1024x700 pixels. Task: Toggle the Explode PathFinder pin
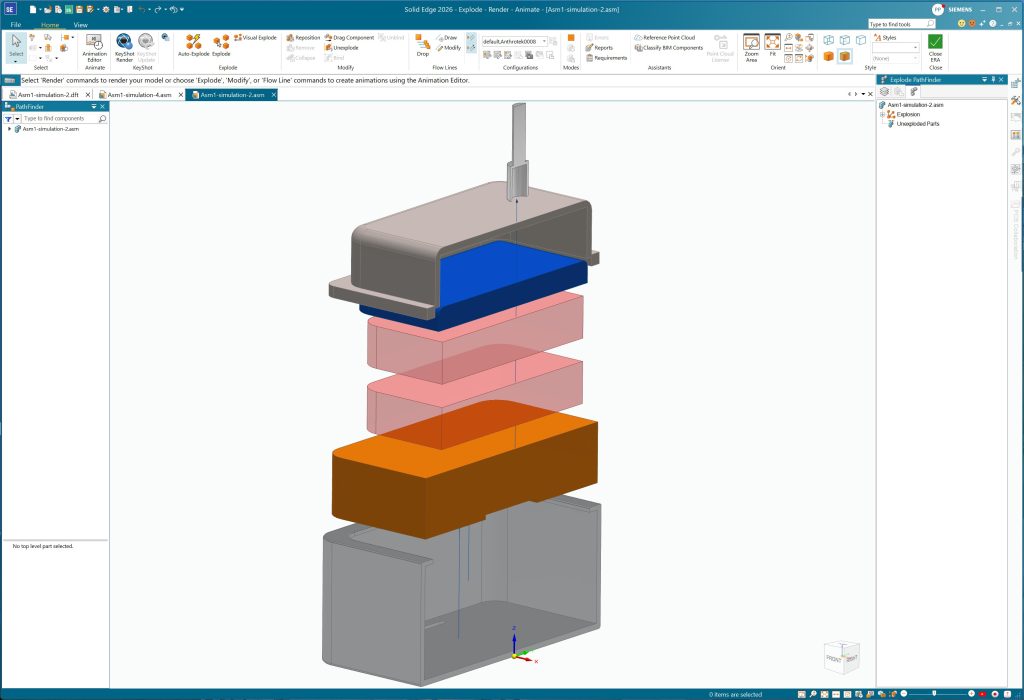pos(993,80)
